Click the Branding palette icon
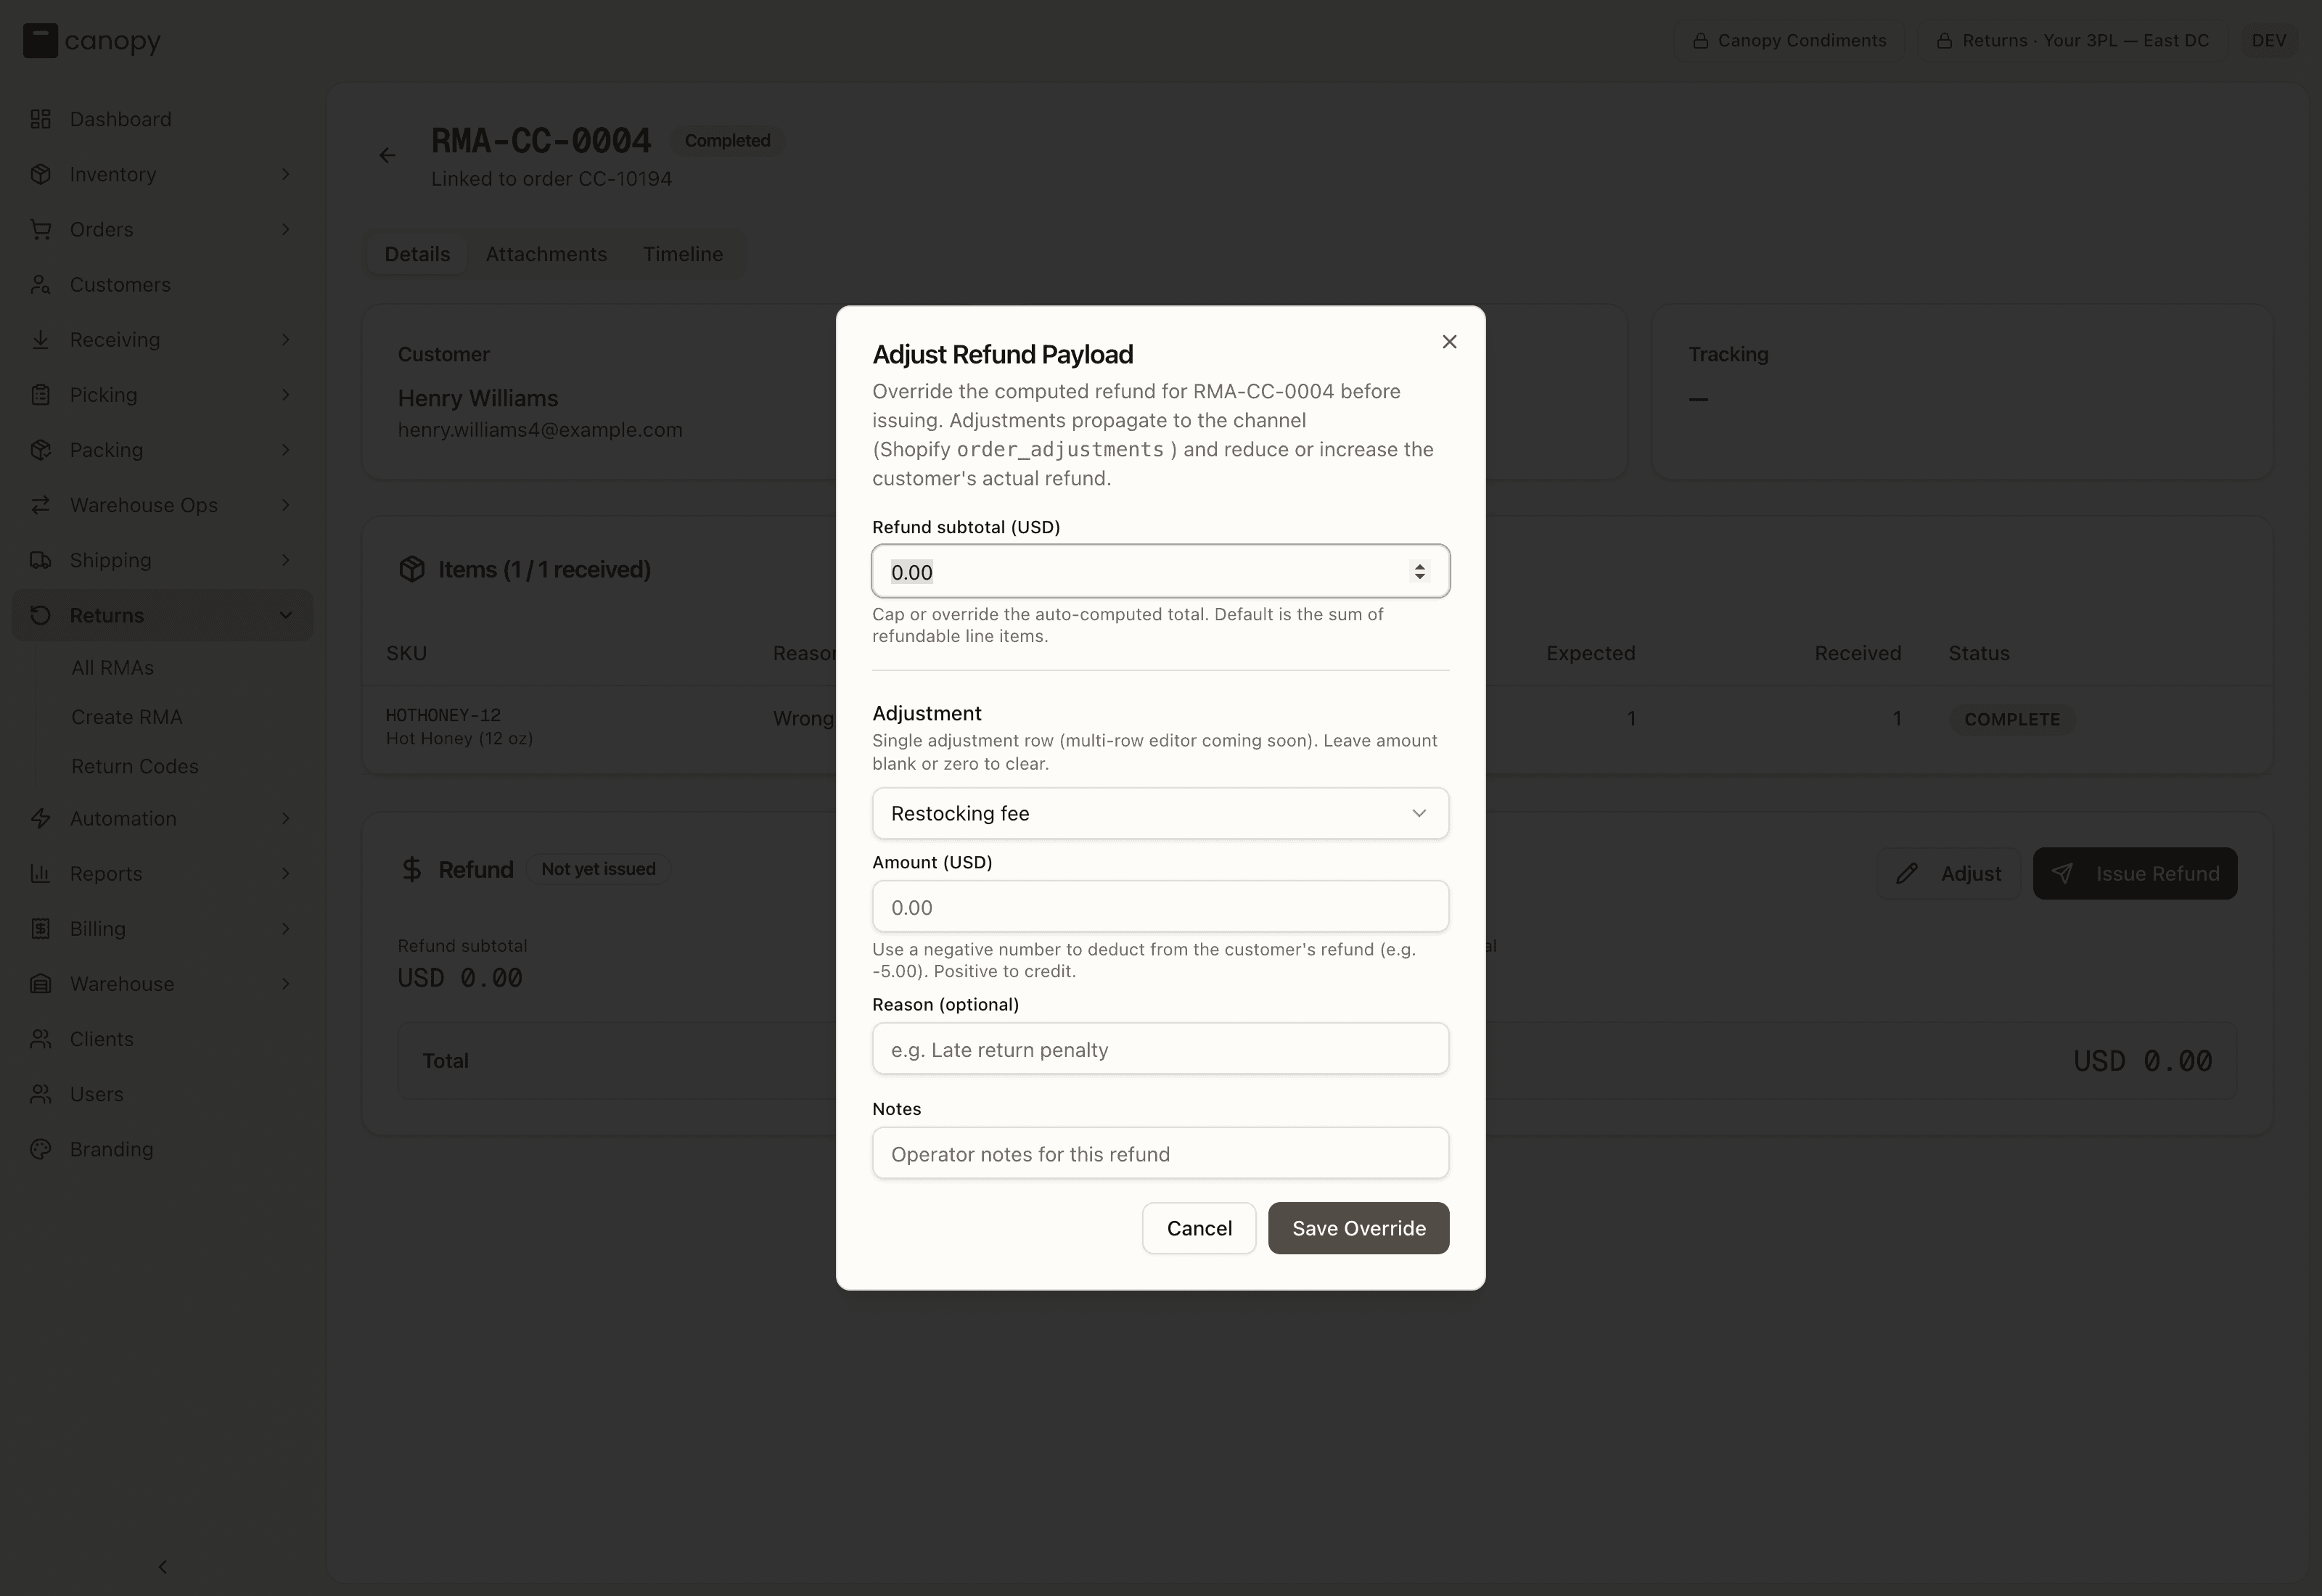The image size is (2322, 1596). (x=41, y=1149)
